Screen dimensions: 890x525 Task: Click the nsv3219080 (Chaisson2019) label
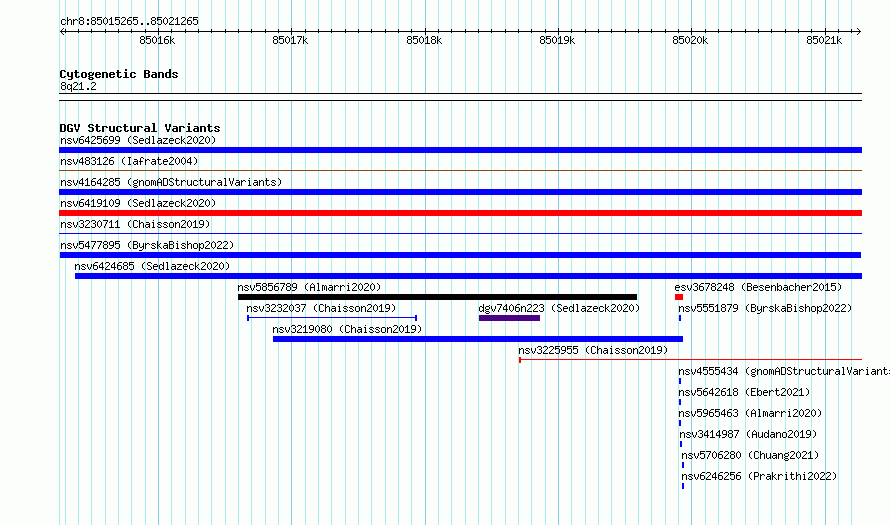point(347,329)
